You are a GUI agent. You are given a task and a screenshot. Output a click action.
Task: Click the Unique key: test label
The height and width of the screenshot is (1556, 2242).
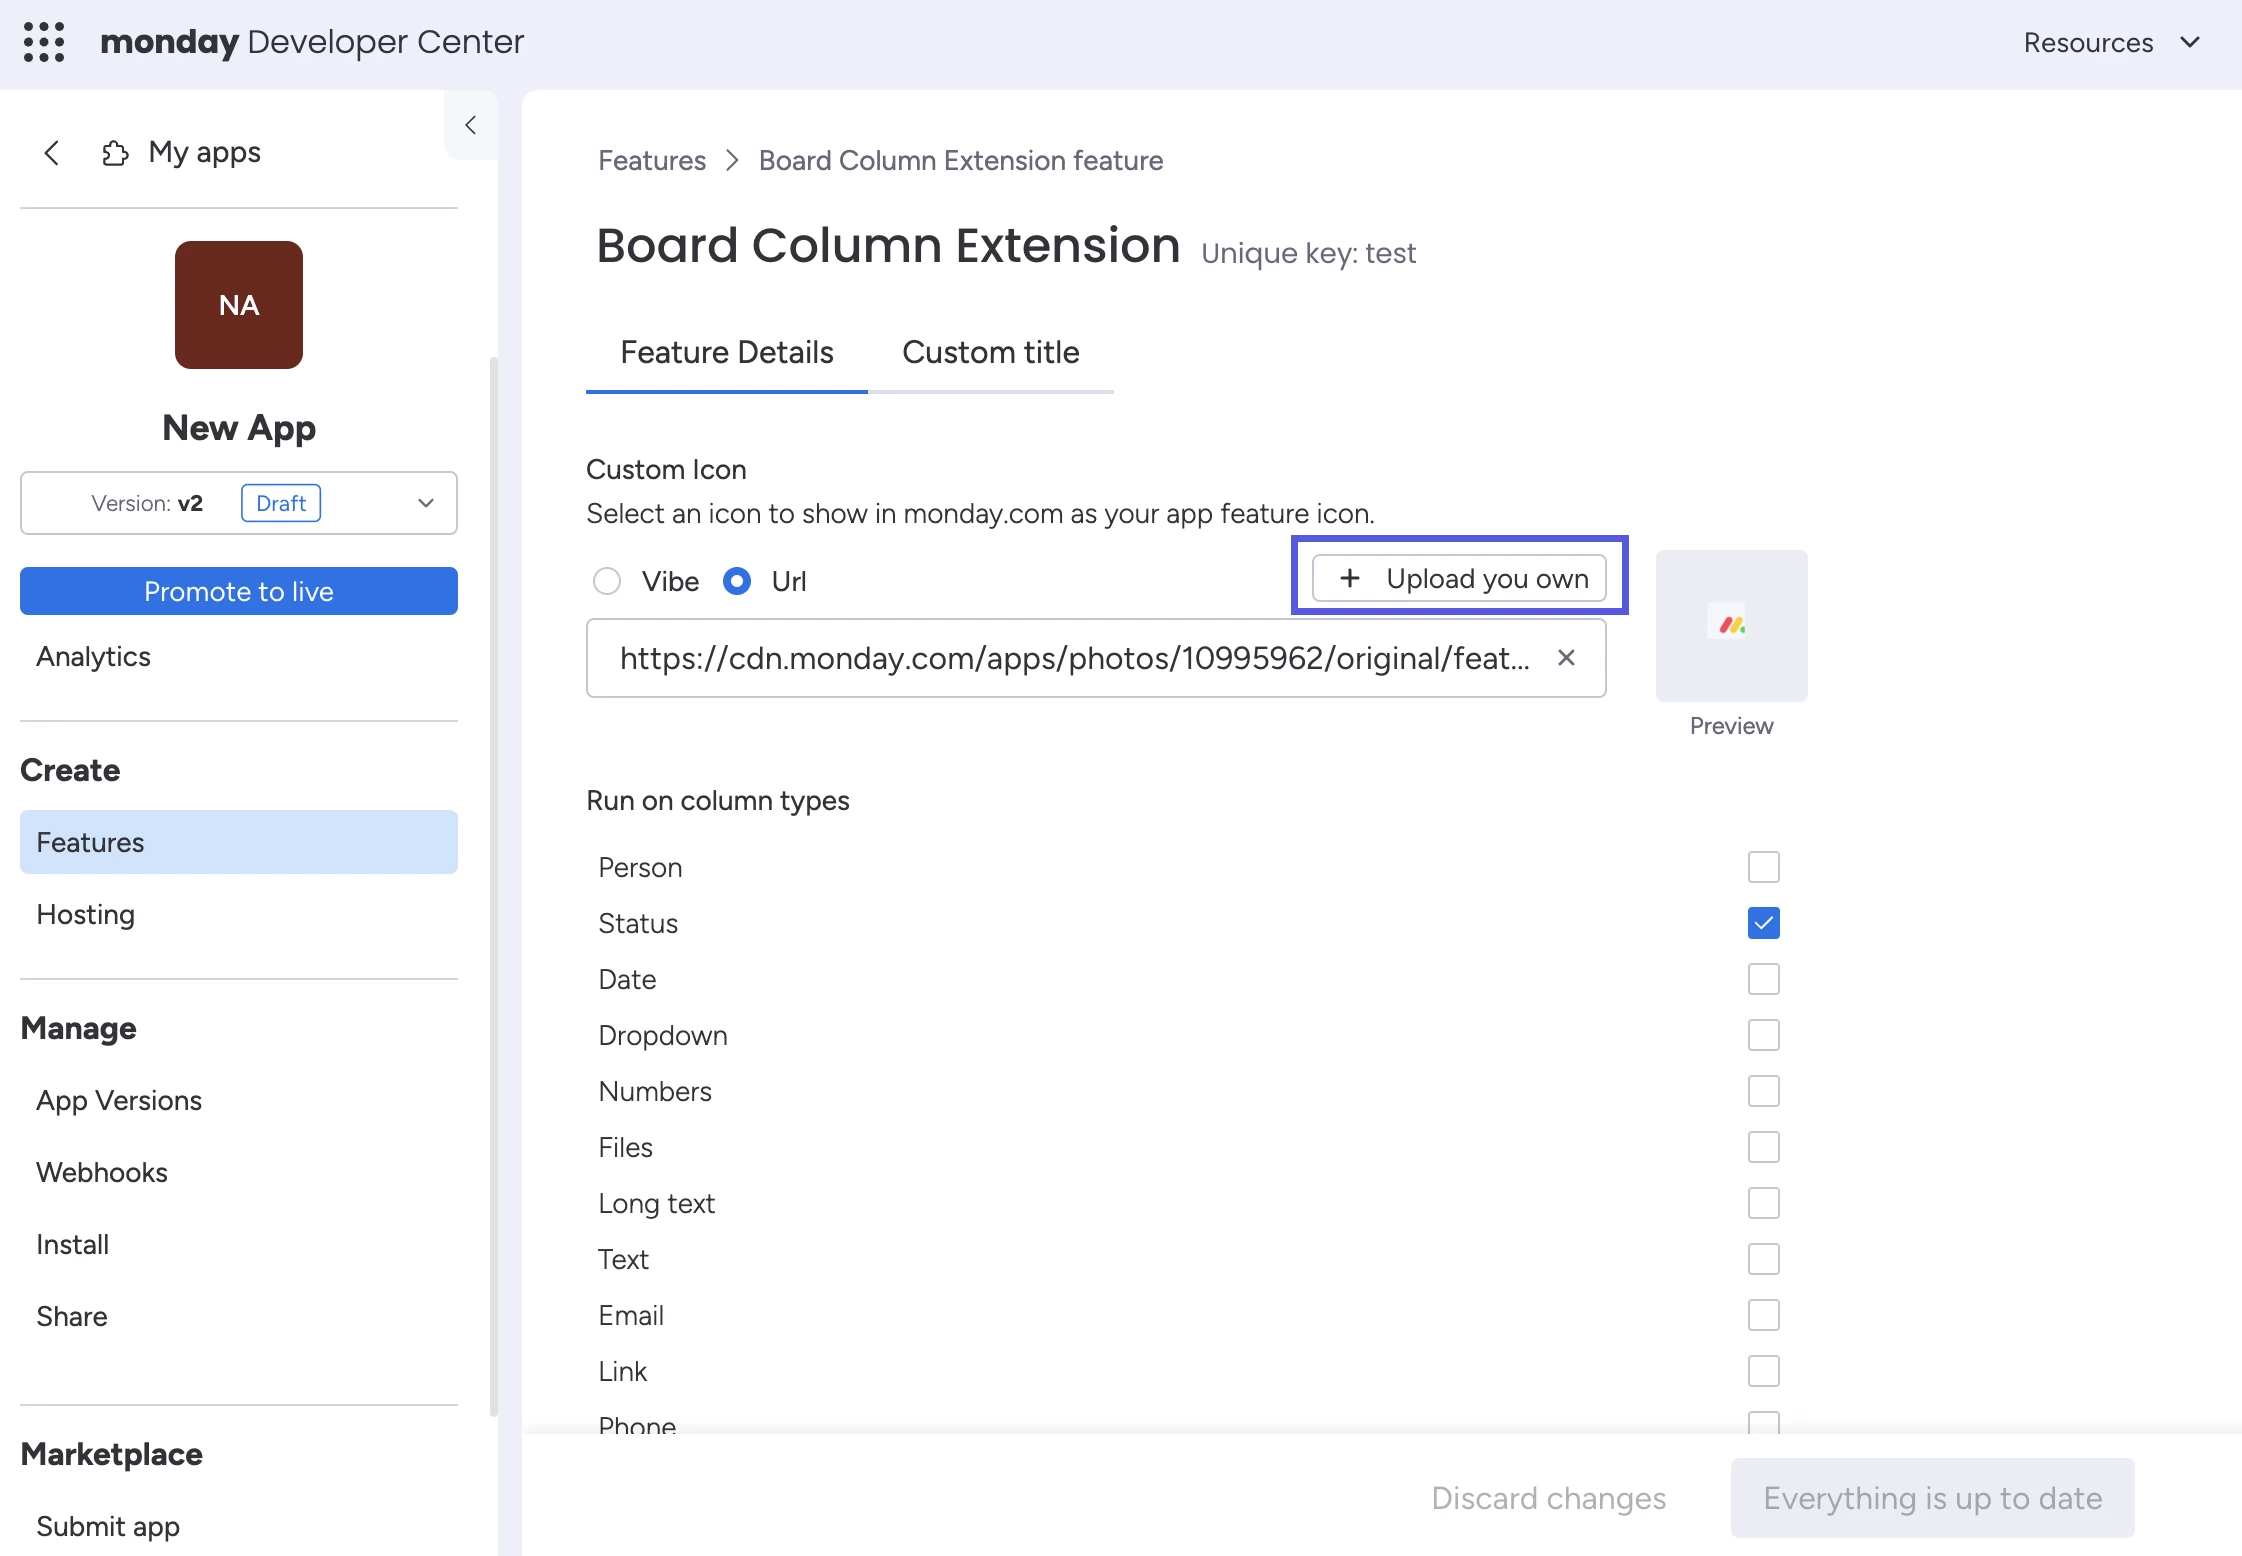(x=1308, y=253)
